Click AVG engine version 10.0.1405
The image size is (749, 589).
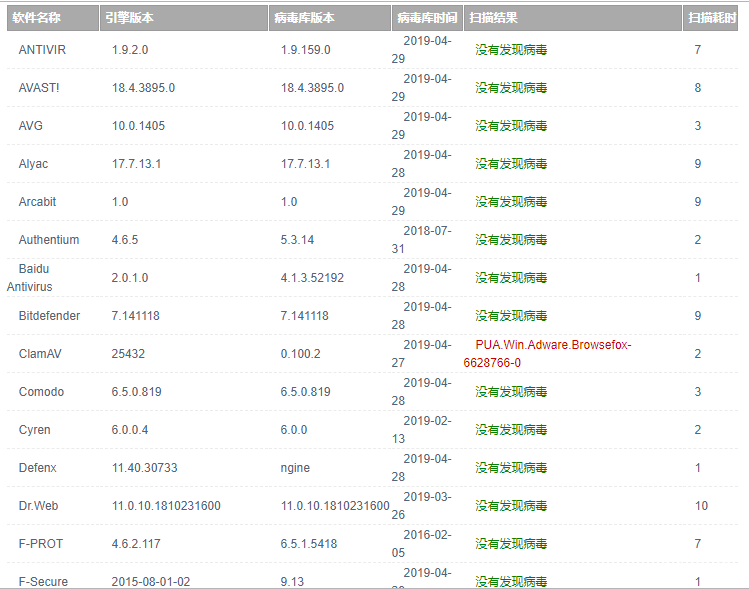[139, 126]
